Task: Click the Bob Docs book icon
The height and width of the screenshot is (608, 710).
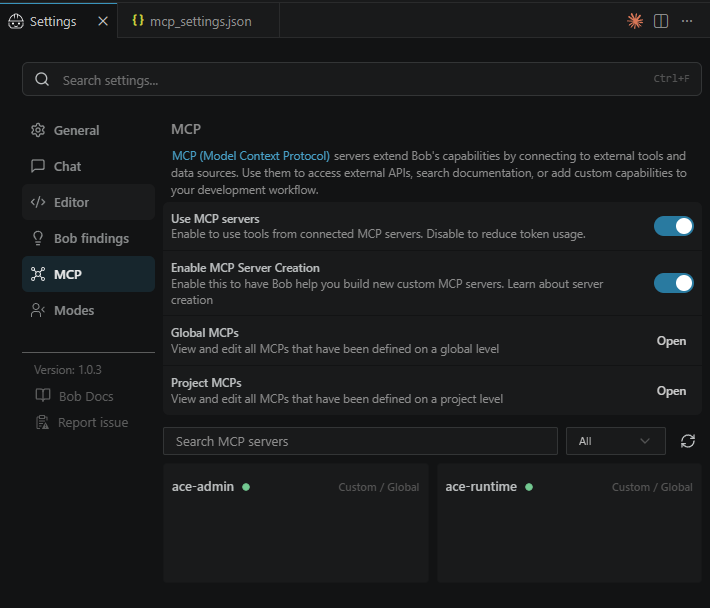Action: click(x=43, y=395)
